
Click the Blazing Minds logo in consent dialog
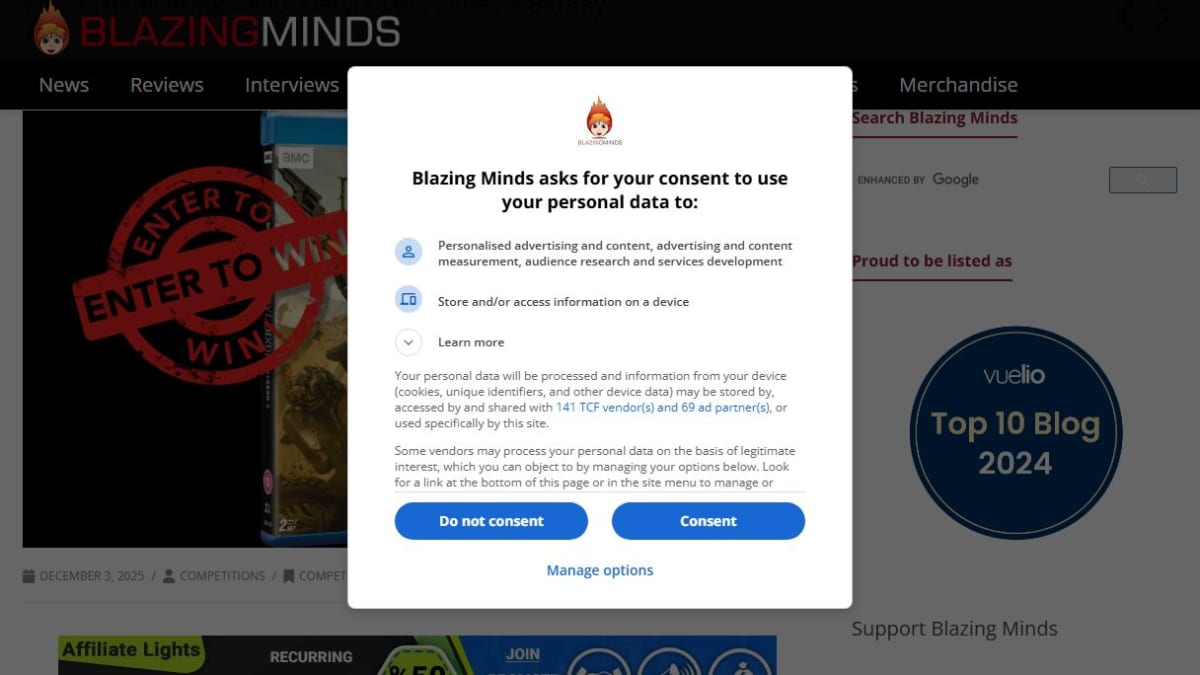point(600,122)
